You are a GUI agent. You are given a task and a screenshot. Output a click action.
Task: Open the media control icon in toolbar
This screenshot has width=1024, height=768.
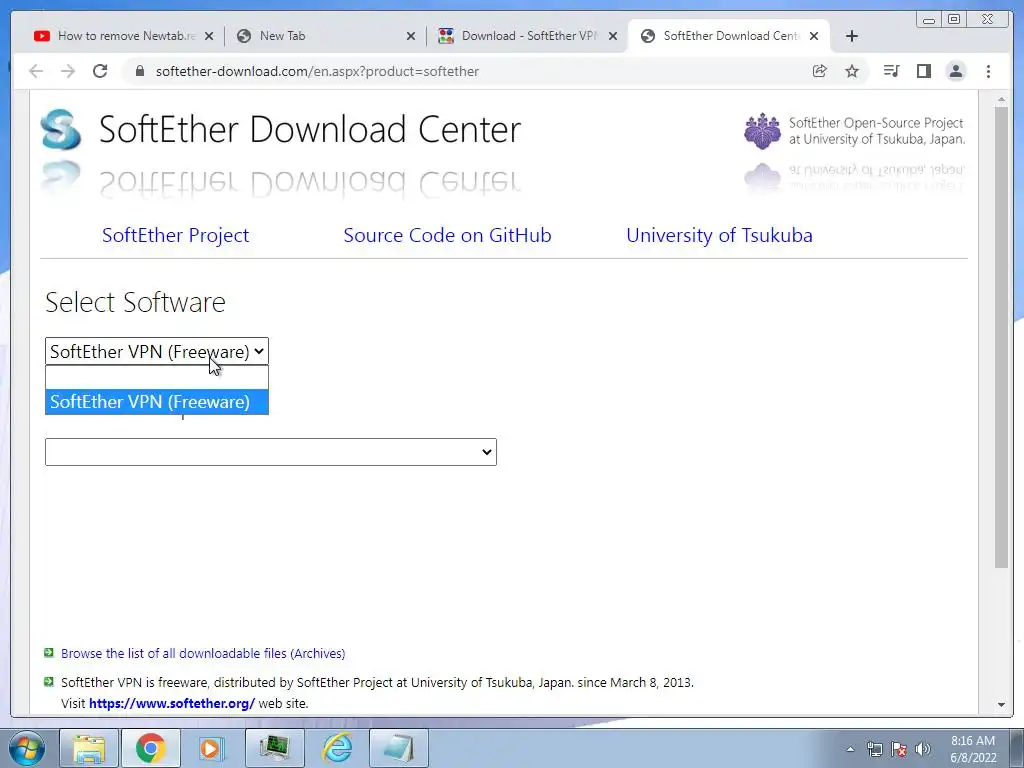891,71
